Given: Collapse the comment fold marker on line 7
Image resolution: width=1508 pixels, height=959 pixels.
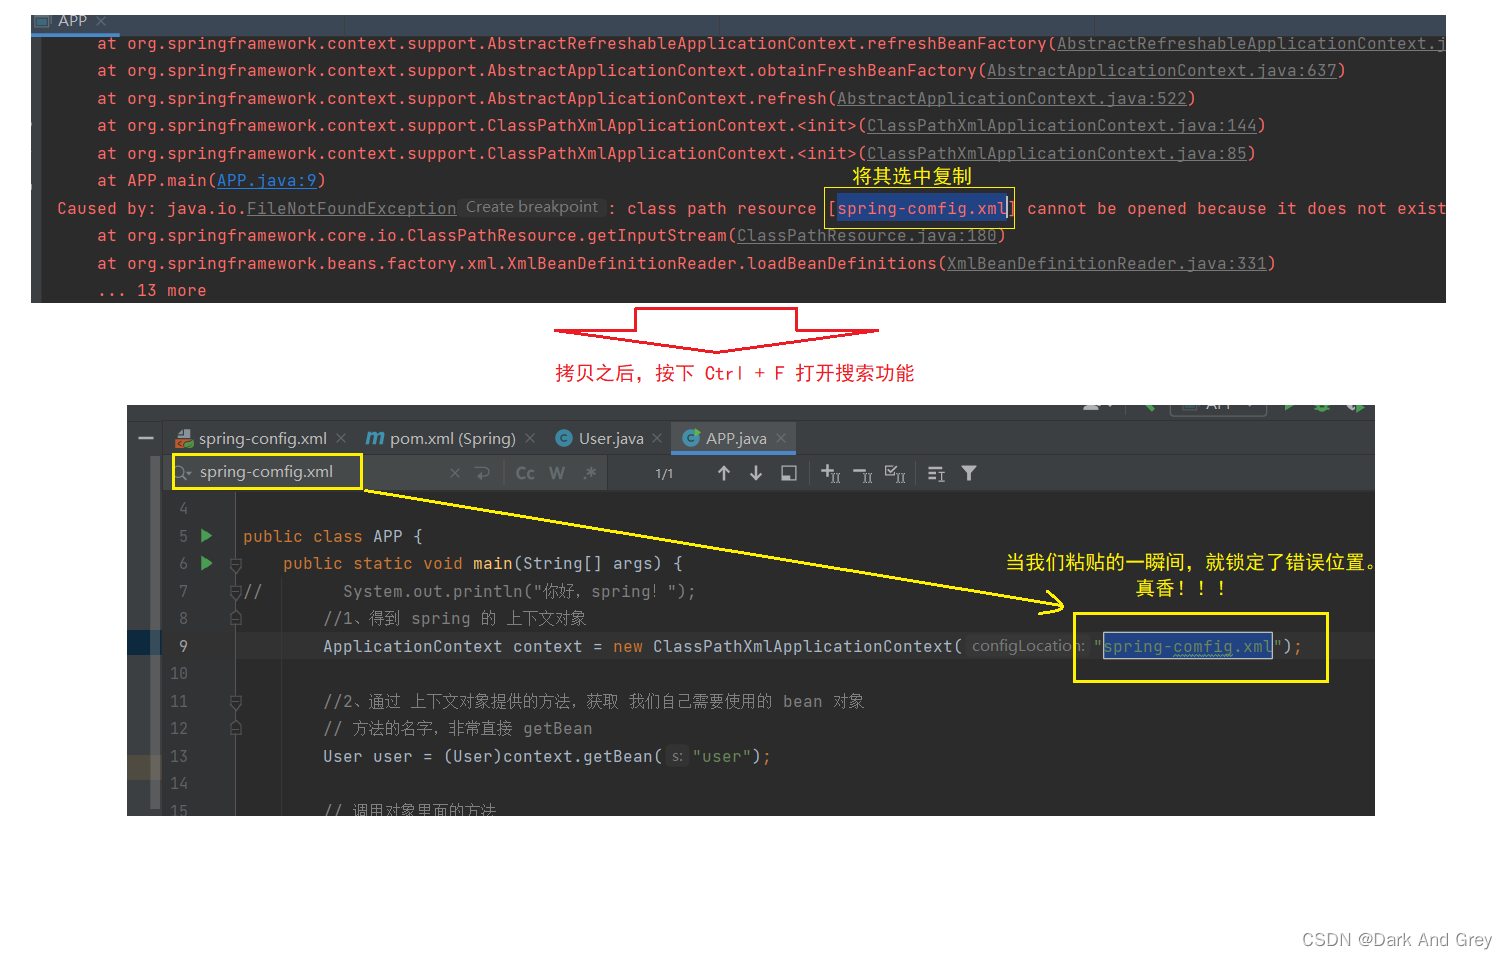Looking at the screenshot, I should [x=236, y=591].
